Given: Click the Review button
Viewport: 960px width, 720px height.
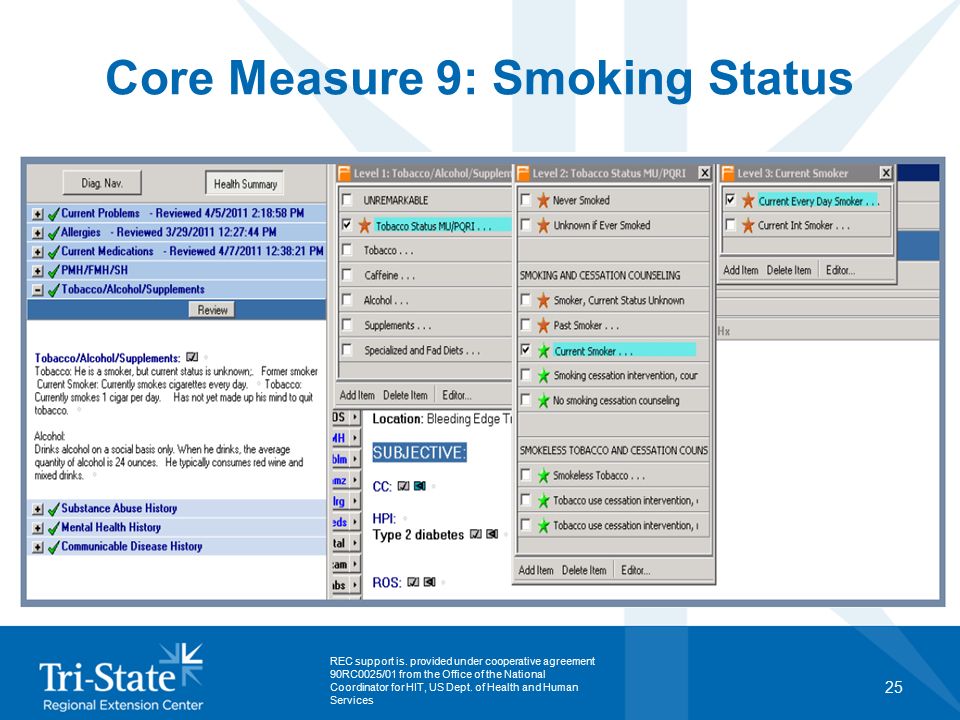Looking at the screenshot, I should tap(212, 310).
